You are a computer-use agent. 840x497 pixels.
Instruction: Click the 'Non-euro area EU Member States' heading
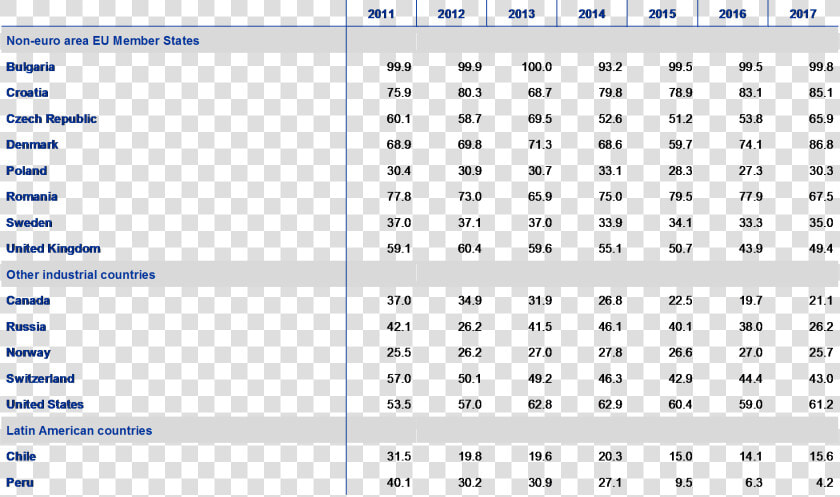(x=102, y=41)
